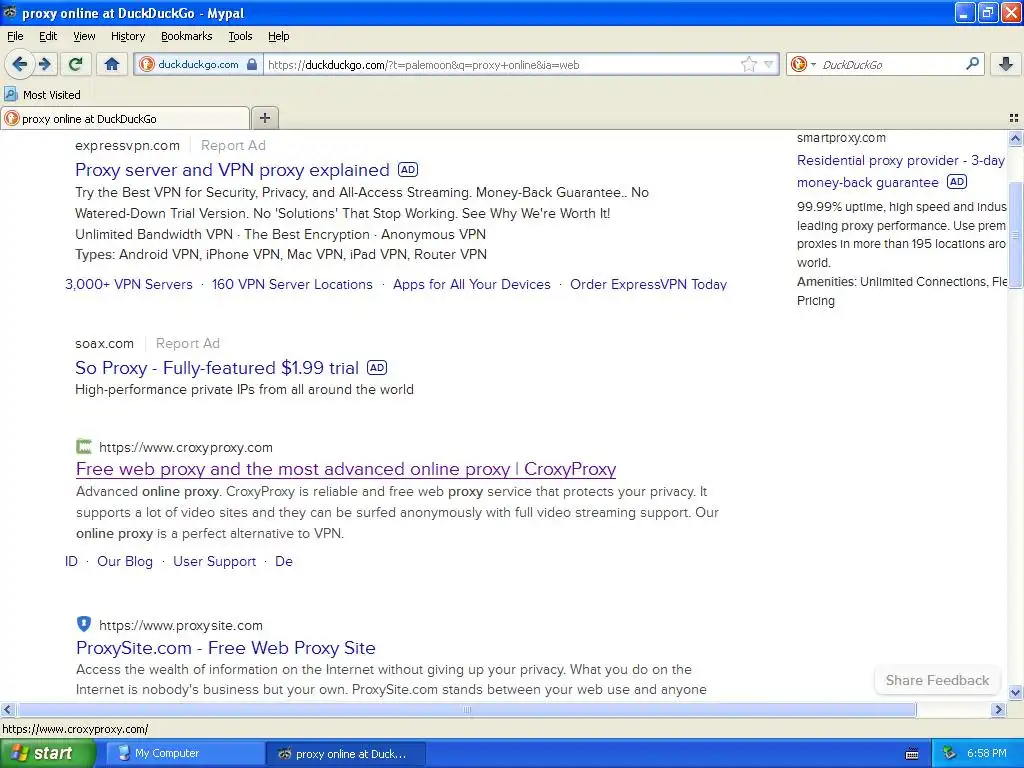1024x768 pixels.
Task: Reload the page with the refresh icon
Action: pos(76,64)
